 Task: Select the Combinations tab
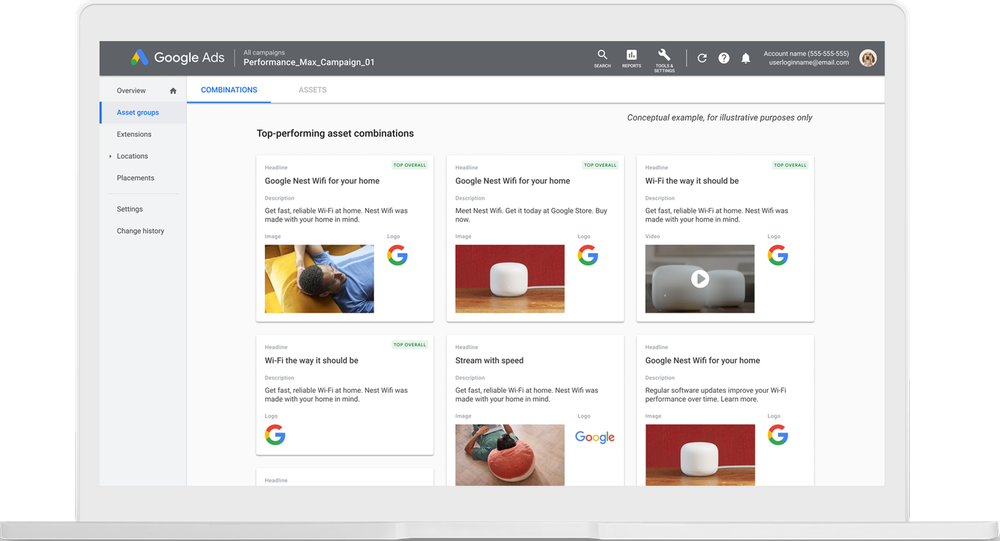tap(229, 90)
